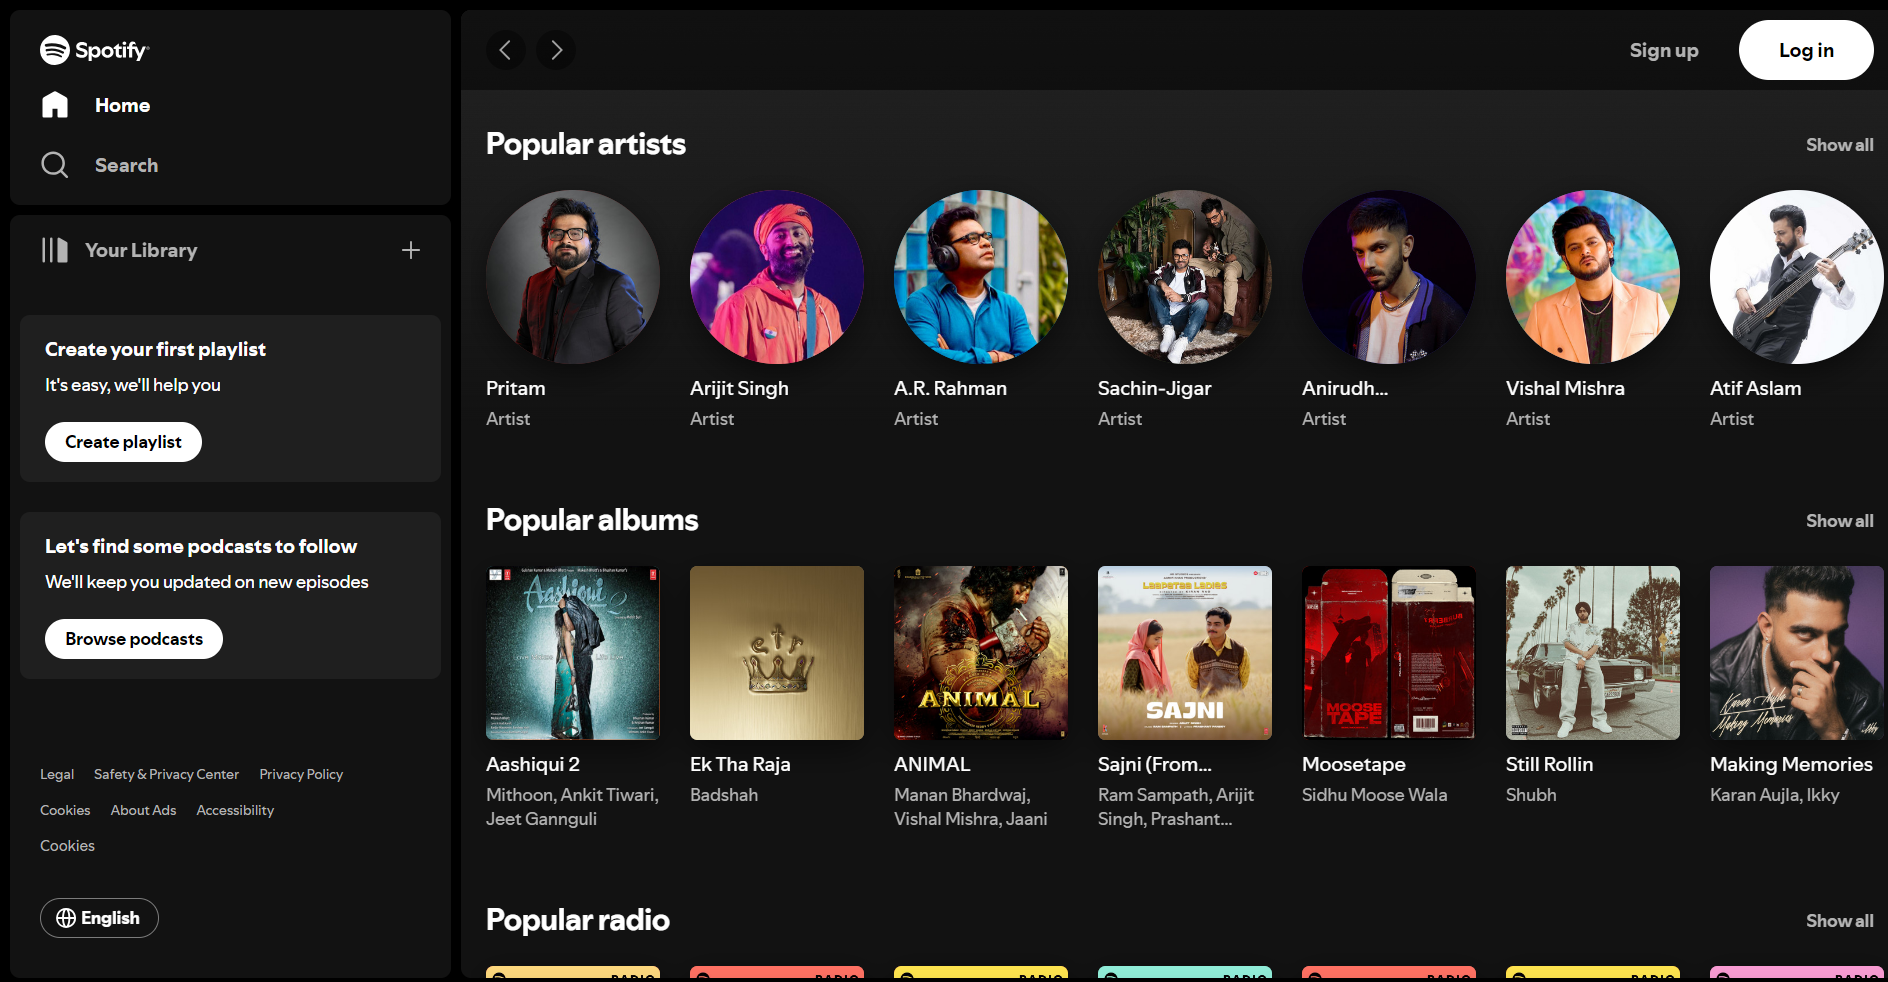Image resolution: width=1888 pixels, height=982 pixels.
Task: Click the Moosetape album title
Action: tap(1354, 764)
